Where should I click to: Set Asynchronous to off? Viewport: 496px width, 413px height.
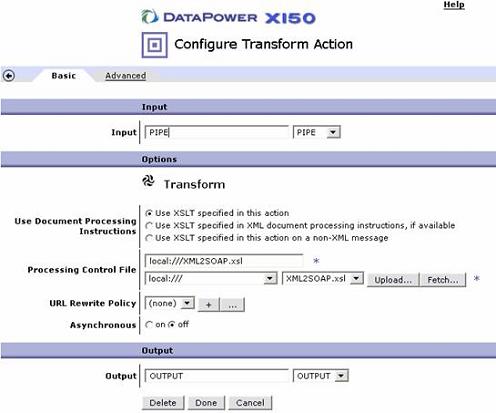coord(172,324)
